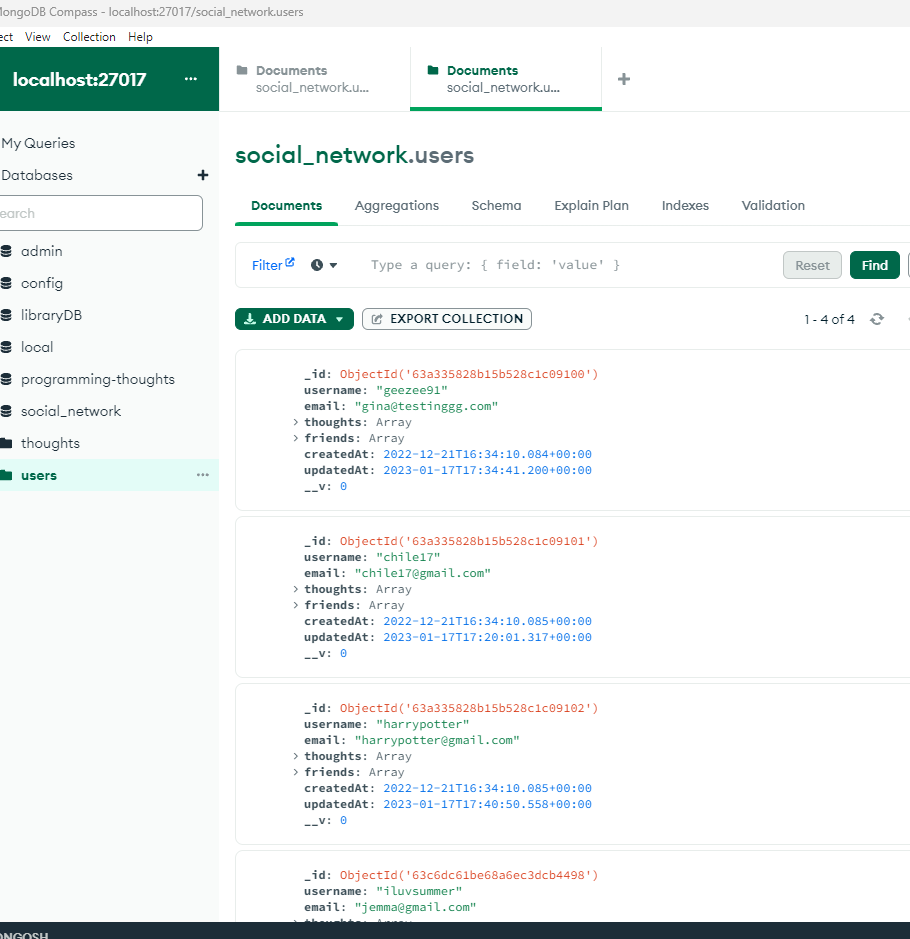This screenshot has width=910, height=939.
Task: Click the libraryDB database icon
Action: (6, 315)
